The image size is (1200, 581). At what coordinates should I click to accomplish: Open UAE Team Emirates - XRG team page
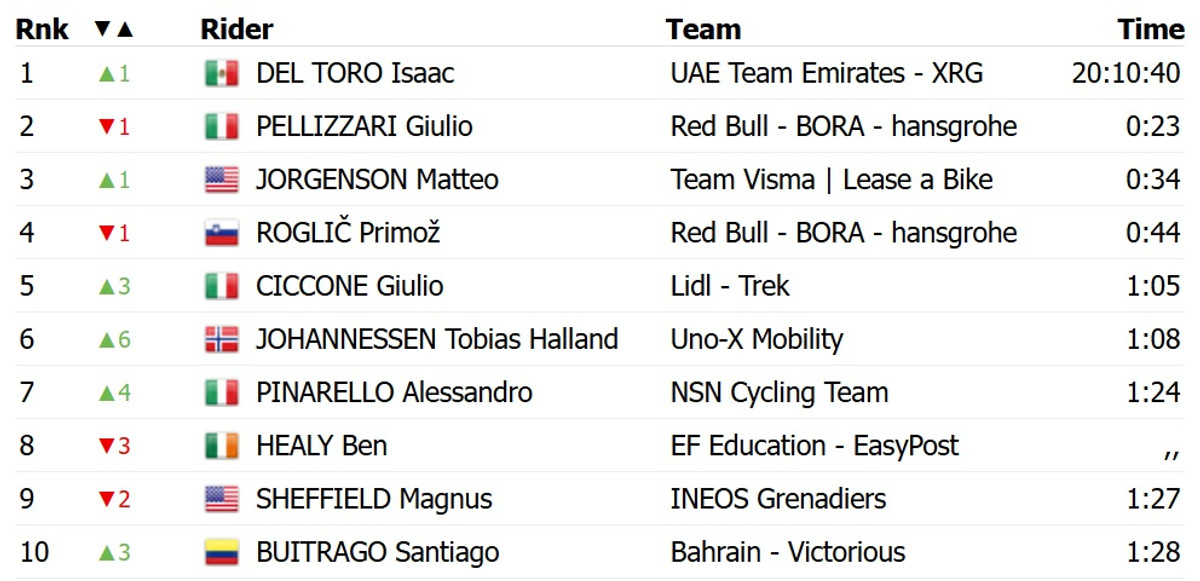tap(827, 73)
